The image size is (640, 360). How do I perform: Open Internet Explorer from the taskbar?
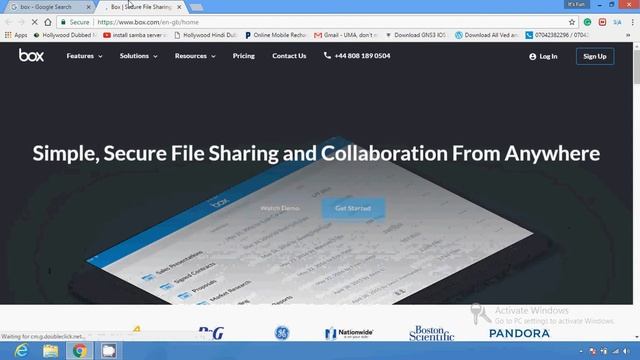(21, 351)
